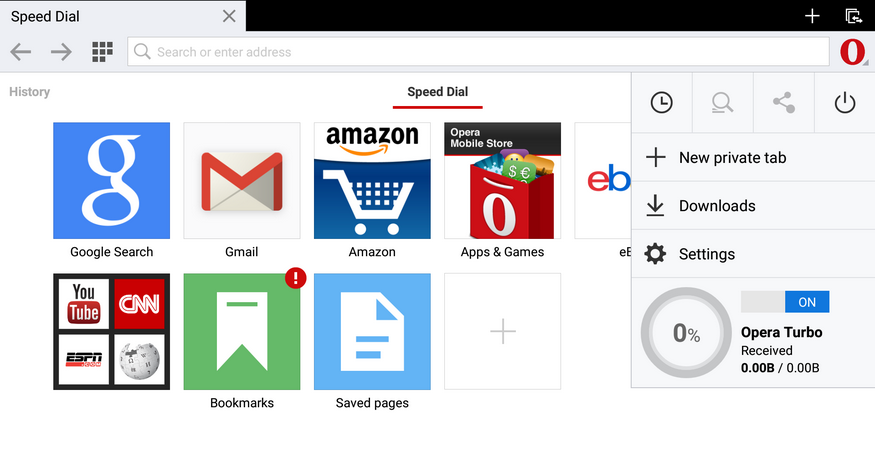Click the red alert badge on Bookmarks
Screen dimensions: 875x475
click(x=295, y=277)
